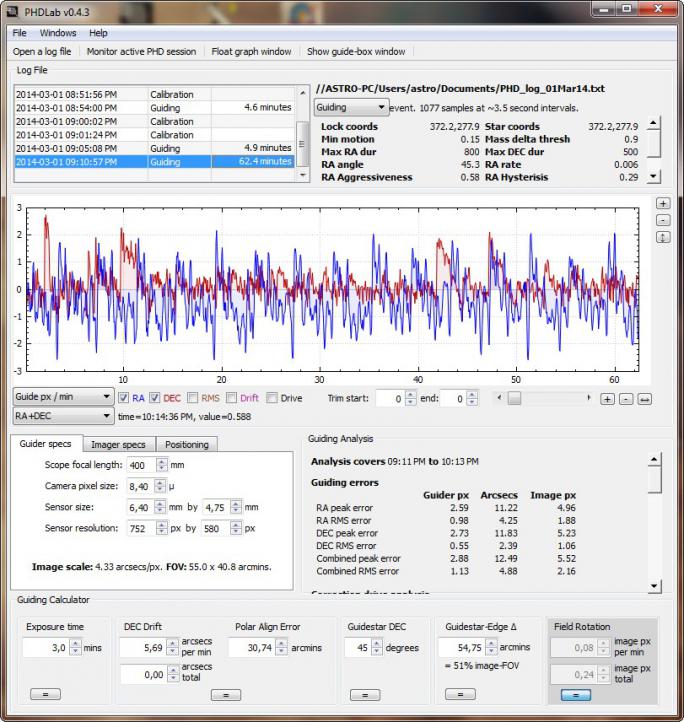
Task: Click the DEC Drift arcsecs total field
Action: 144,674
